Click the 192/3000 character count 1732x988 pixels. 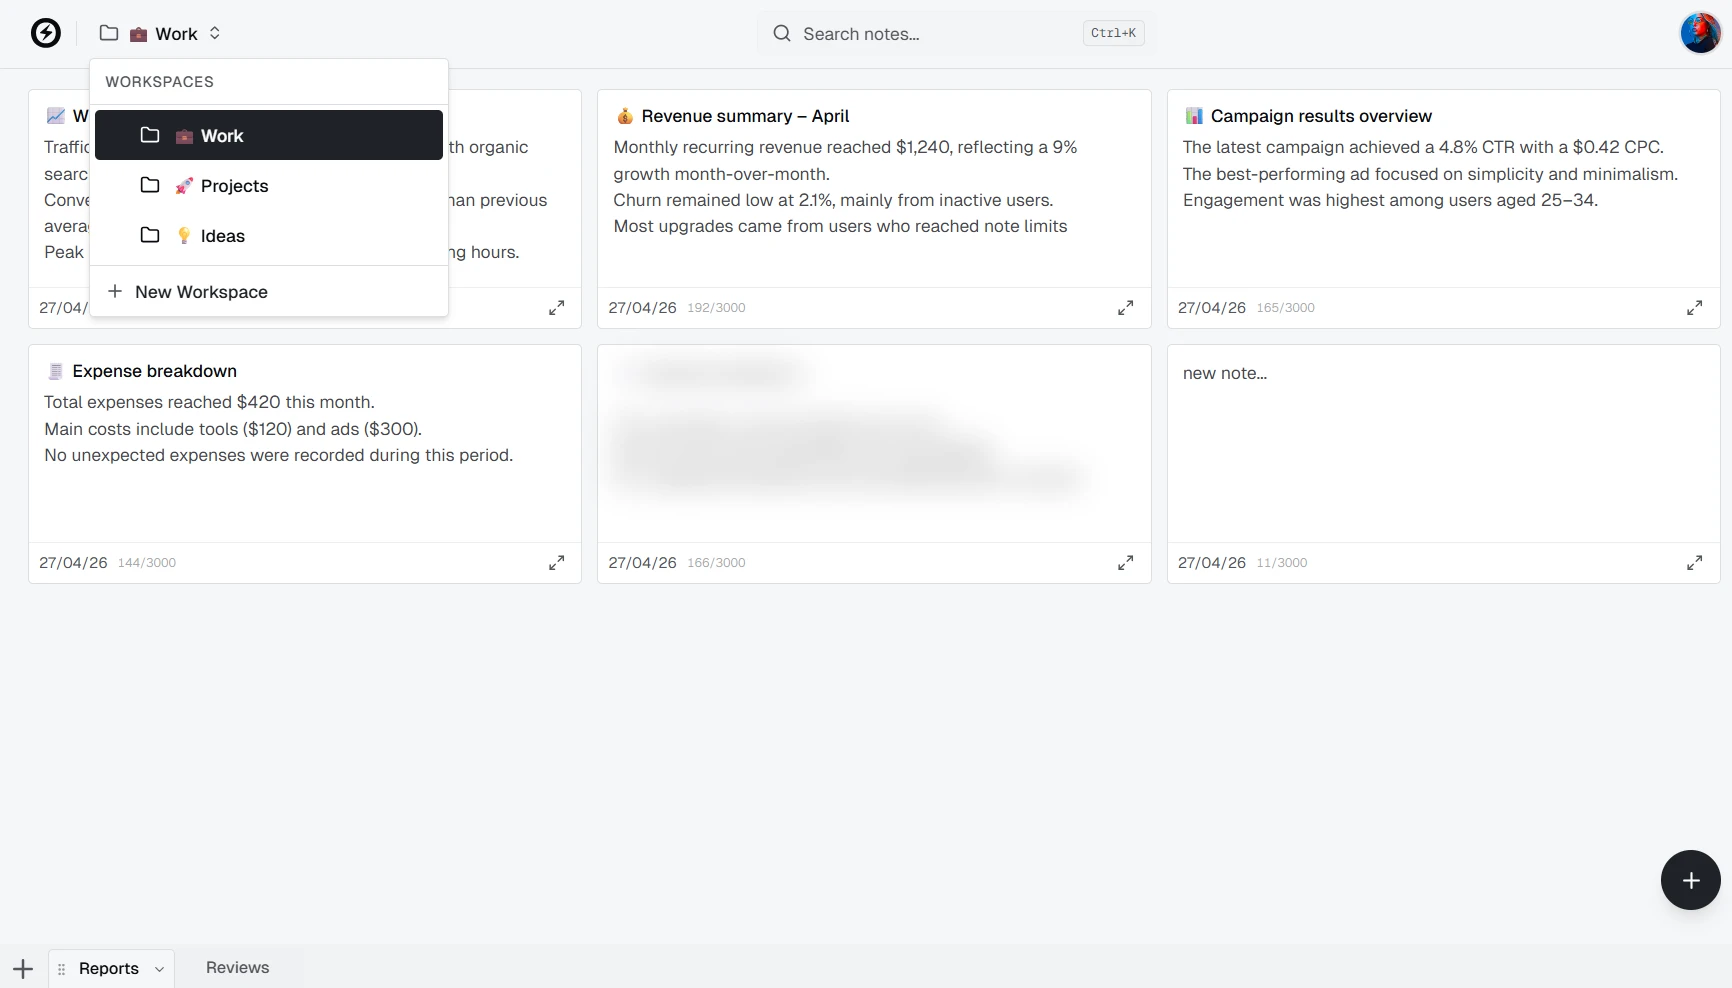tap(716, 308)
